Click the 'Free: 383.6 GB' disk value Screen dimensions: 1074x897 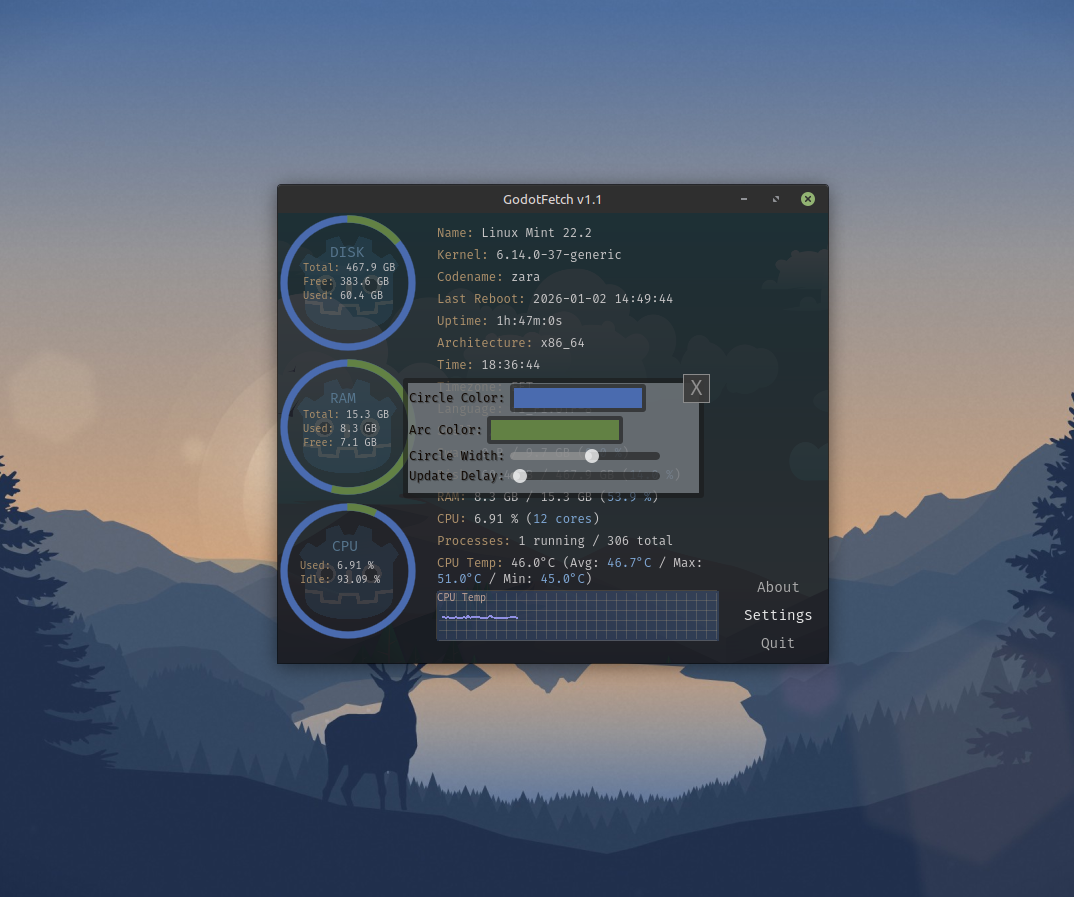click(346, 281)
